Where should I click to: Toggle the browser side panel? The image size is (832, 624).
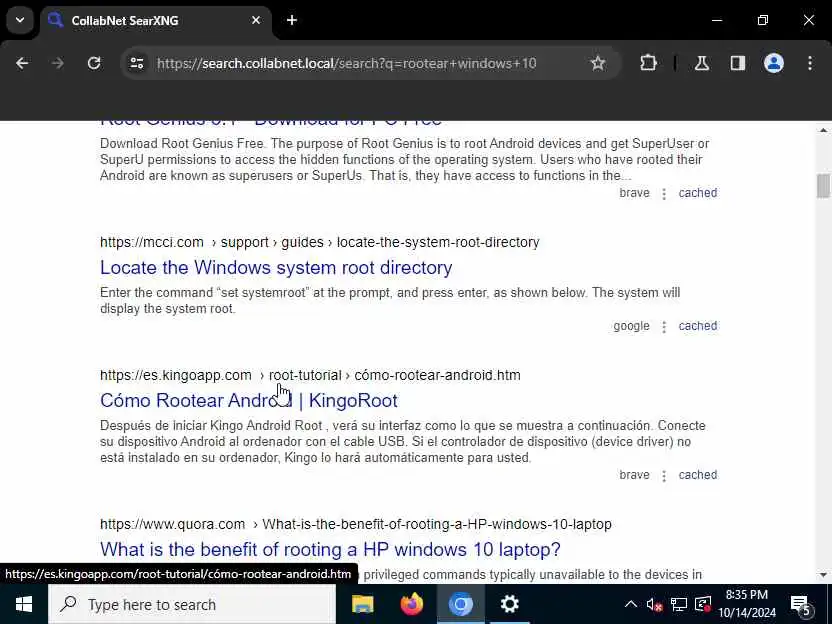click(x=738, y=63)
